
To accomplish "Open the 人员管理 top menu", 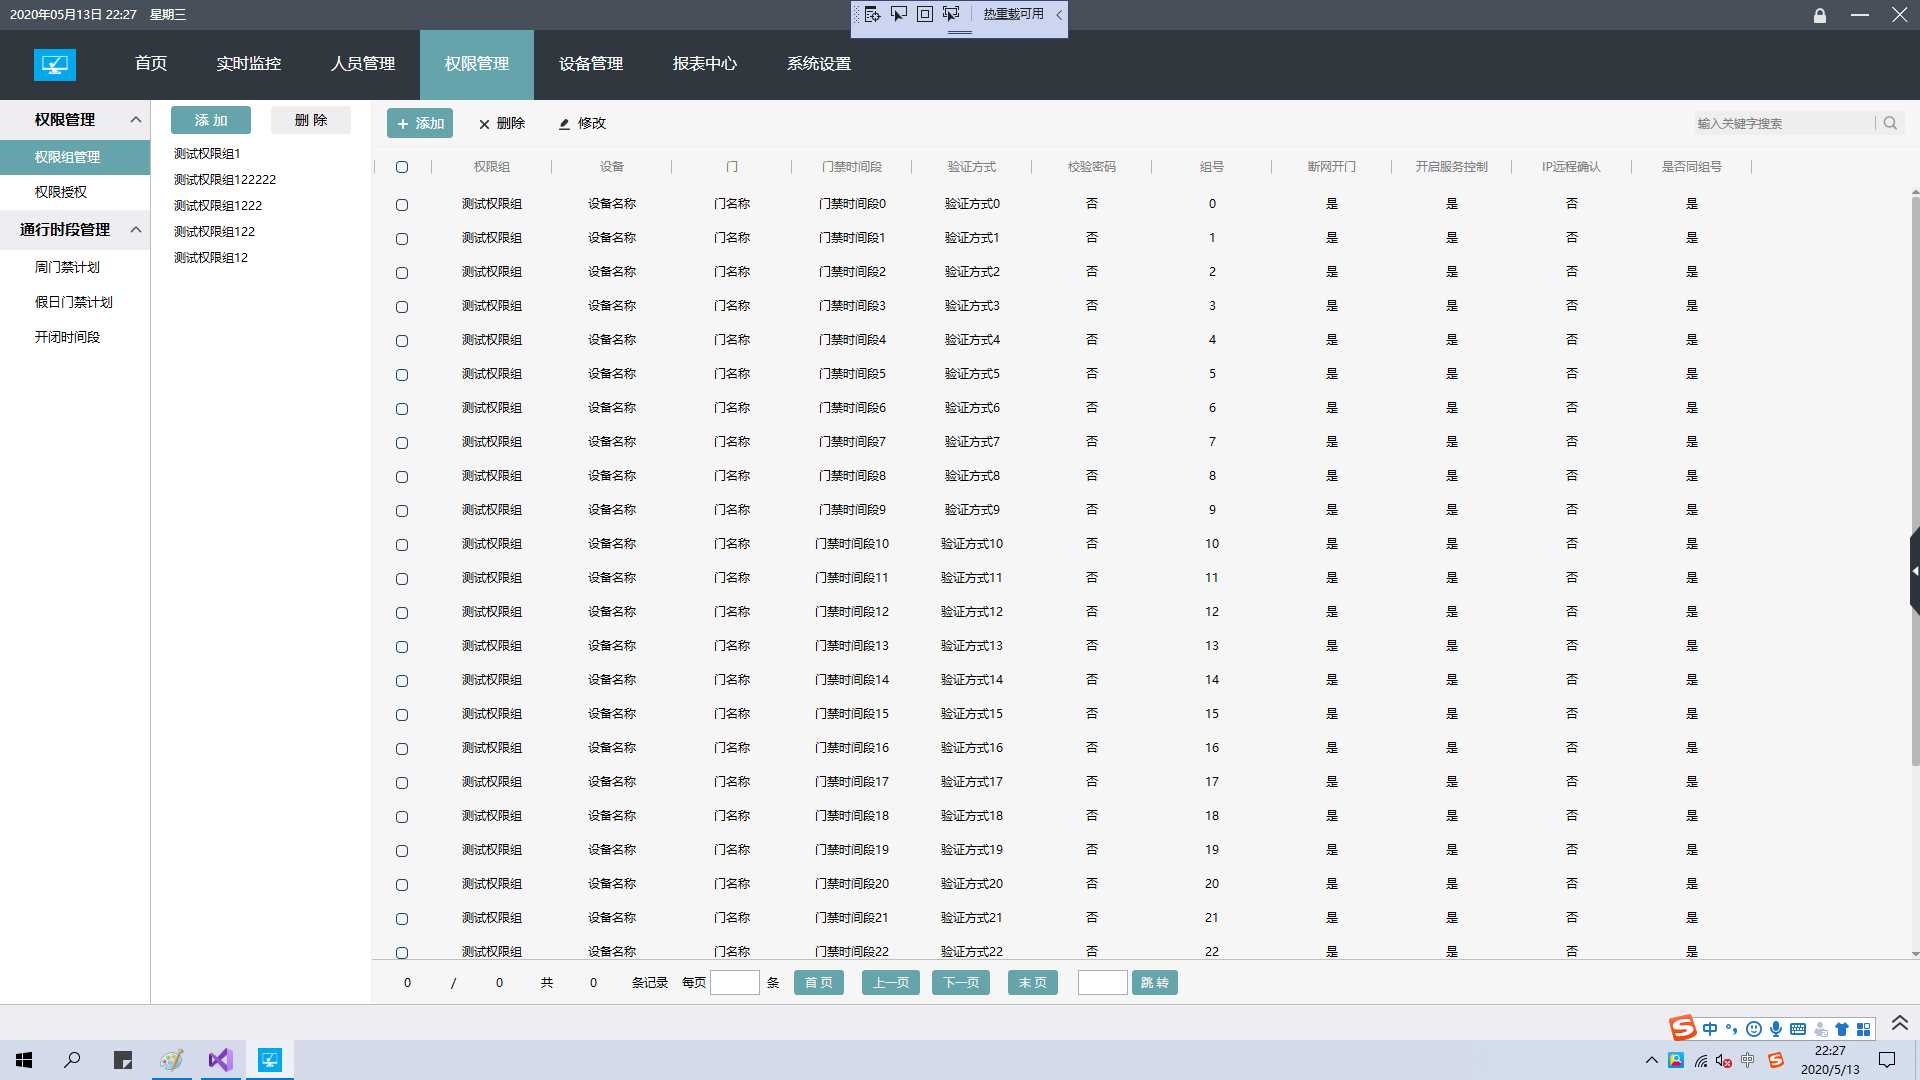I will 363,64.
